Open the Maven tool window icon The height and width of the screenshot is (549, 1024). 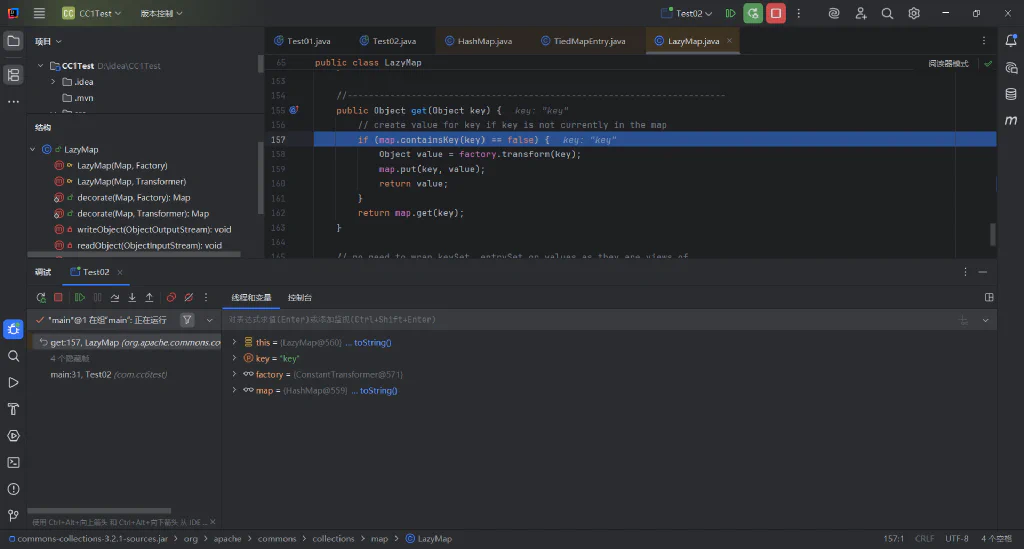coord(1011,120)
